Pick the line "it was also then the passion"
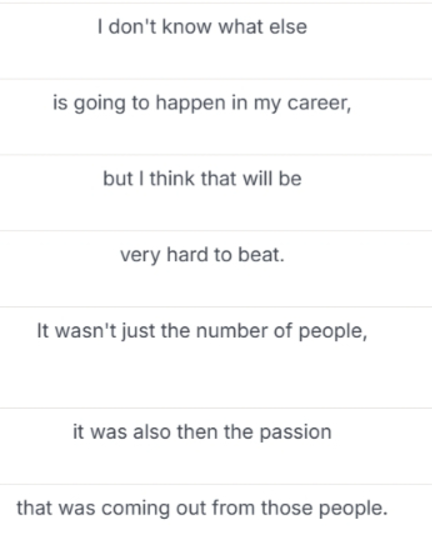This screenshot has height=546, width=432. pyautogui.click(x=216, y=446)
